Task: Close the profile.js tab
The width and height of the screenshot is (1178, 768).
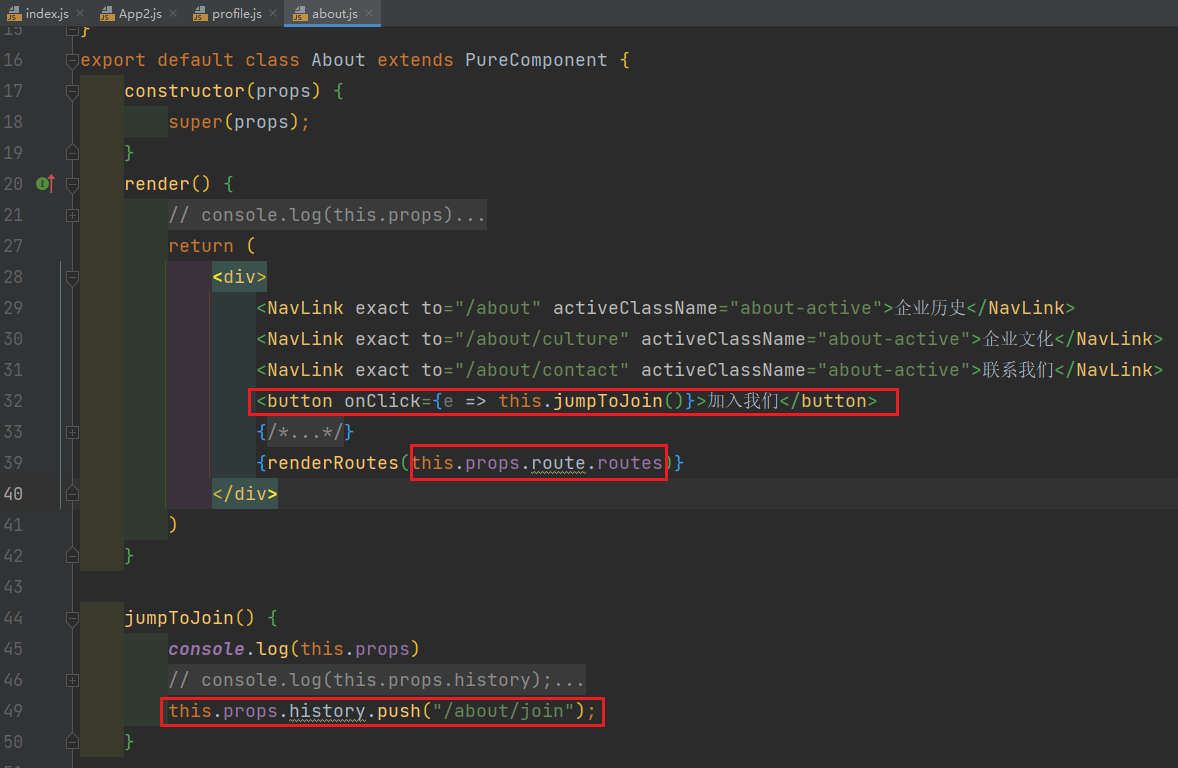Action: [x=273, y=14]
